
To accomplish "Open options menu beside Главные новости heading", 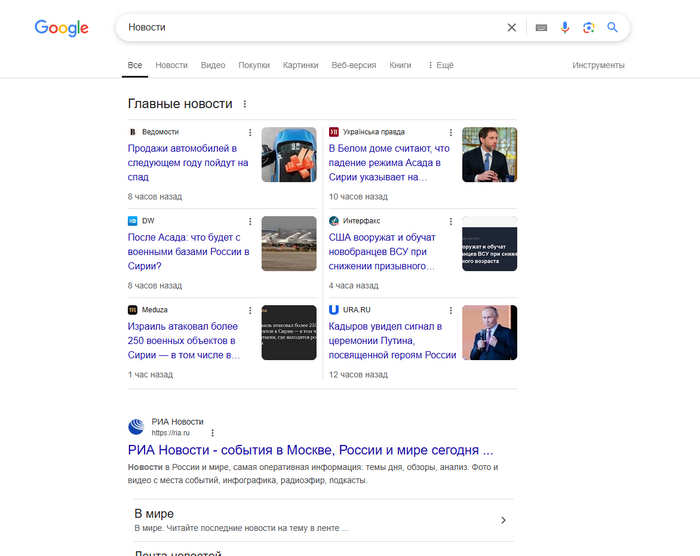I will pos(245,104).
